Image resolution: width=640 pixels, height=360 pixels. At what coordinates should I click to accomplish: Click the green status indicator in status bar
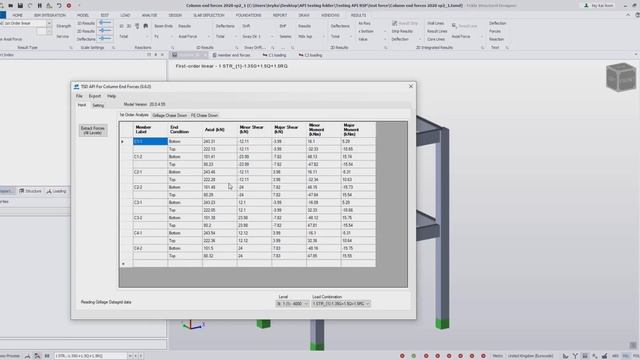pyautogui.click(x=413, y=356)
